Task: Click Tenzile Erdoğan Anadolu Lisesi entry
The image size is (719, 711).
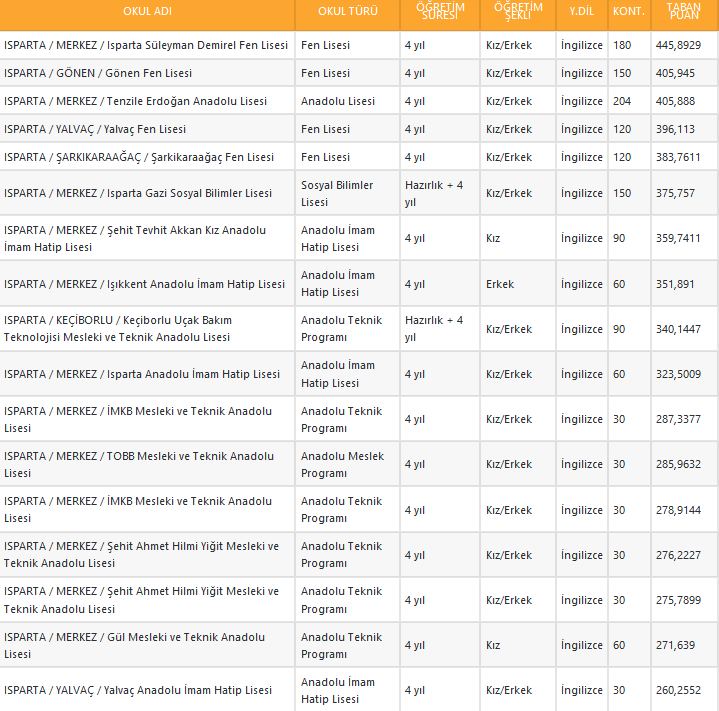Action: pos(135,101)
